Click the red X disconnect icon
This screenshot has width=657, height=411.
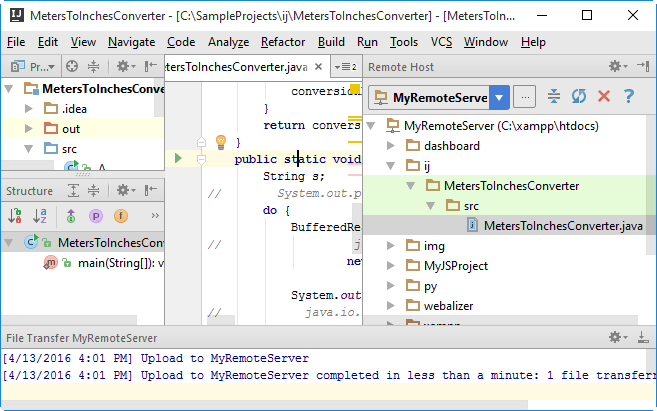click(604, 96)
